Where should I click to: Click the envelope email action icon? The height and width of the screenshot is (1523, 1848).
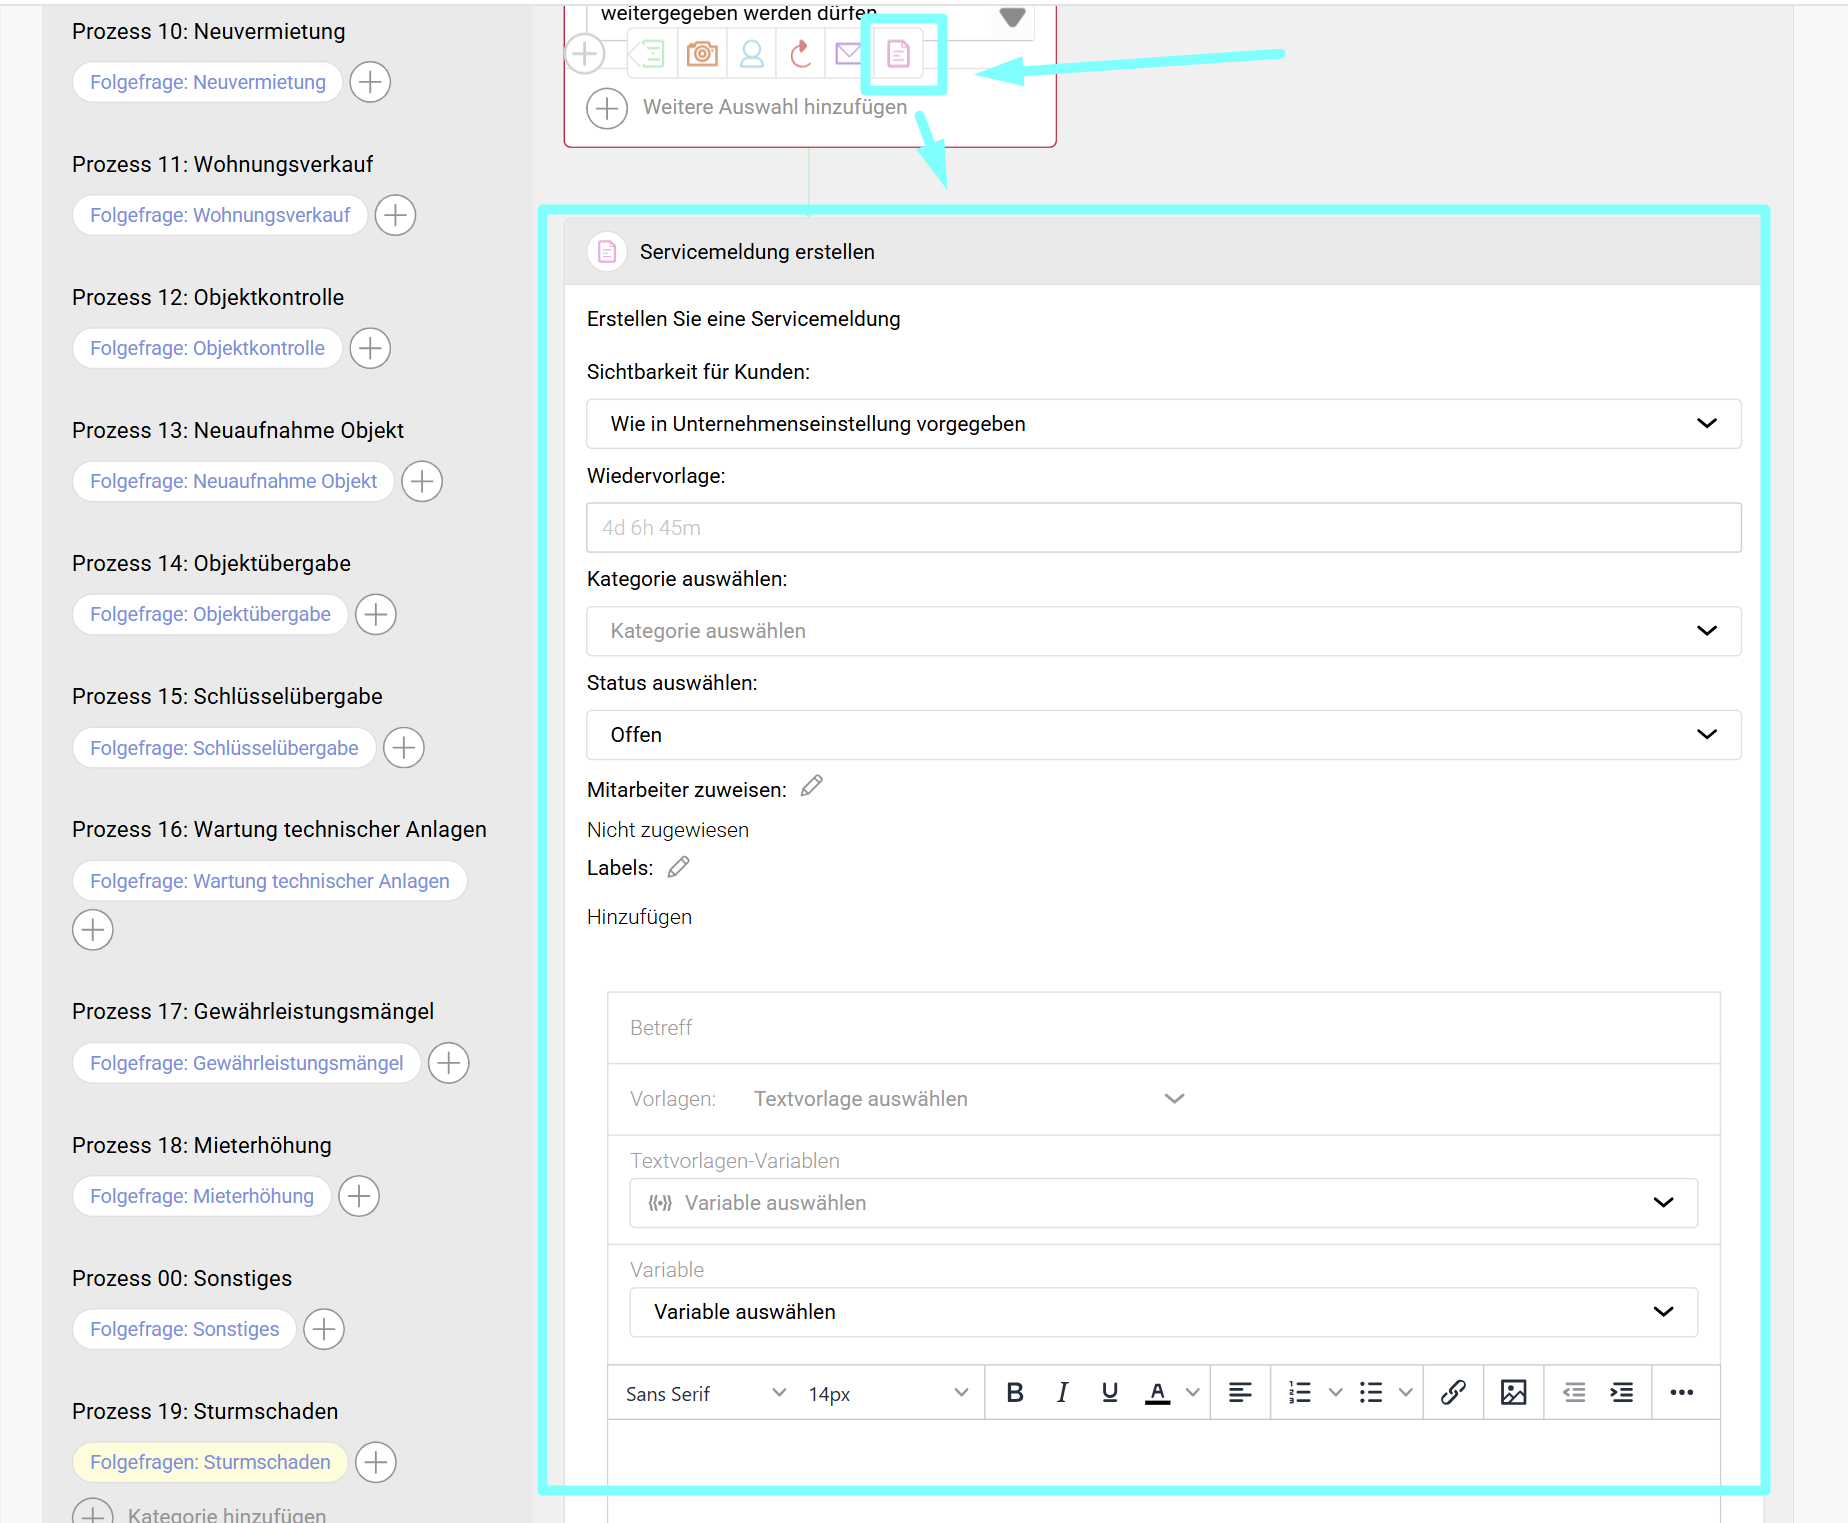click(x=848, y=54)
